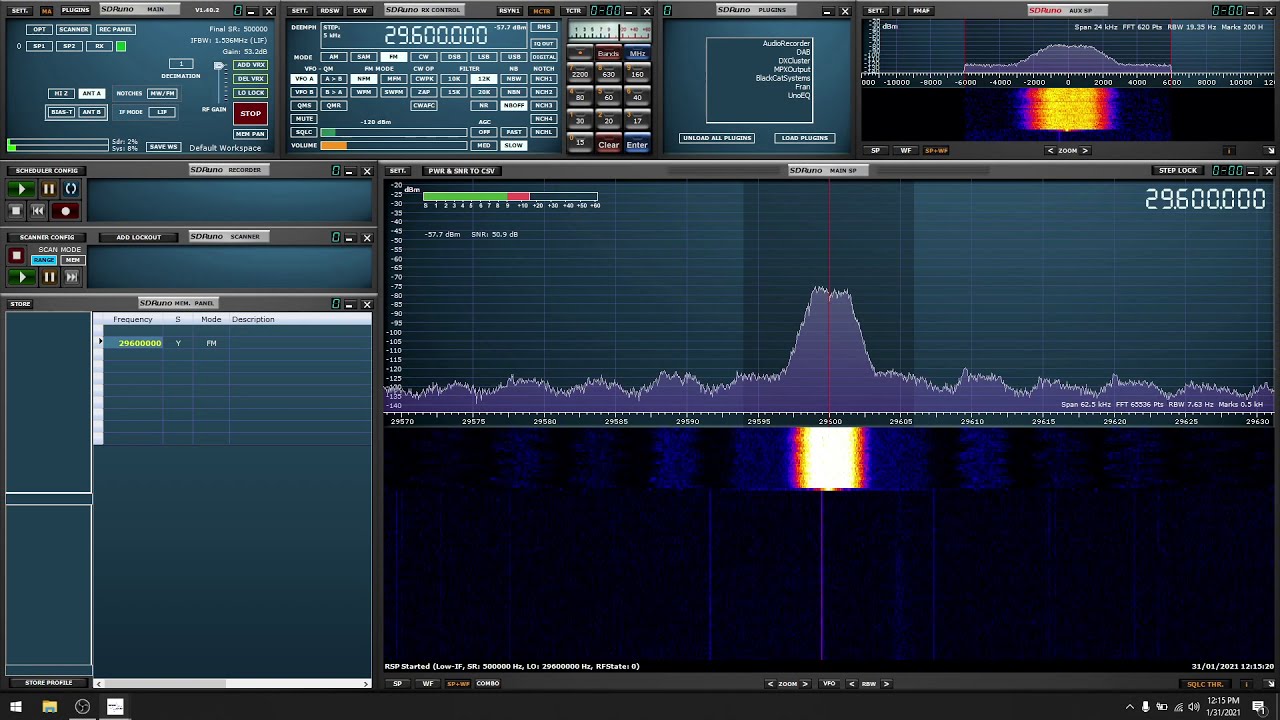
Task: Click the main frequency display 29.600.000
Action: coord(436,35)
